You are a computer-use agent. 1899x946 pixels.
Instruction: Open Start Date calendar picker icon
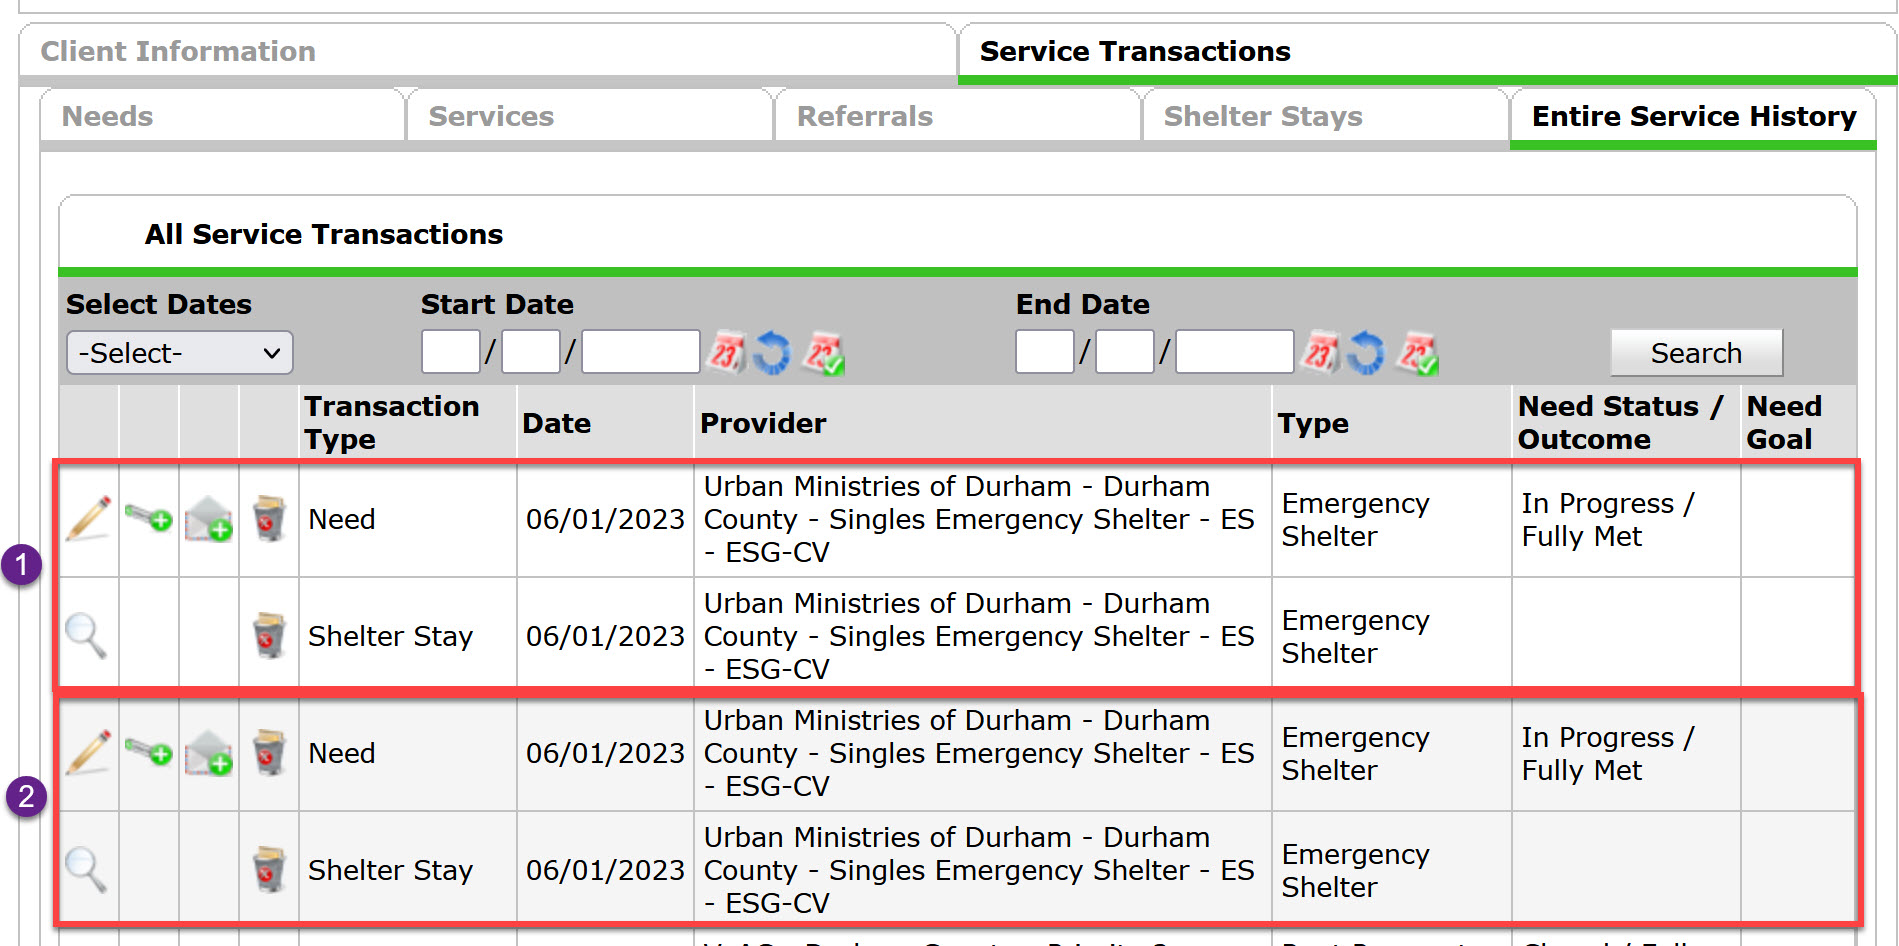tap(726, 353)
